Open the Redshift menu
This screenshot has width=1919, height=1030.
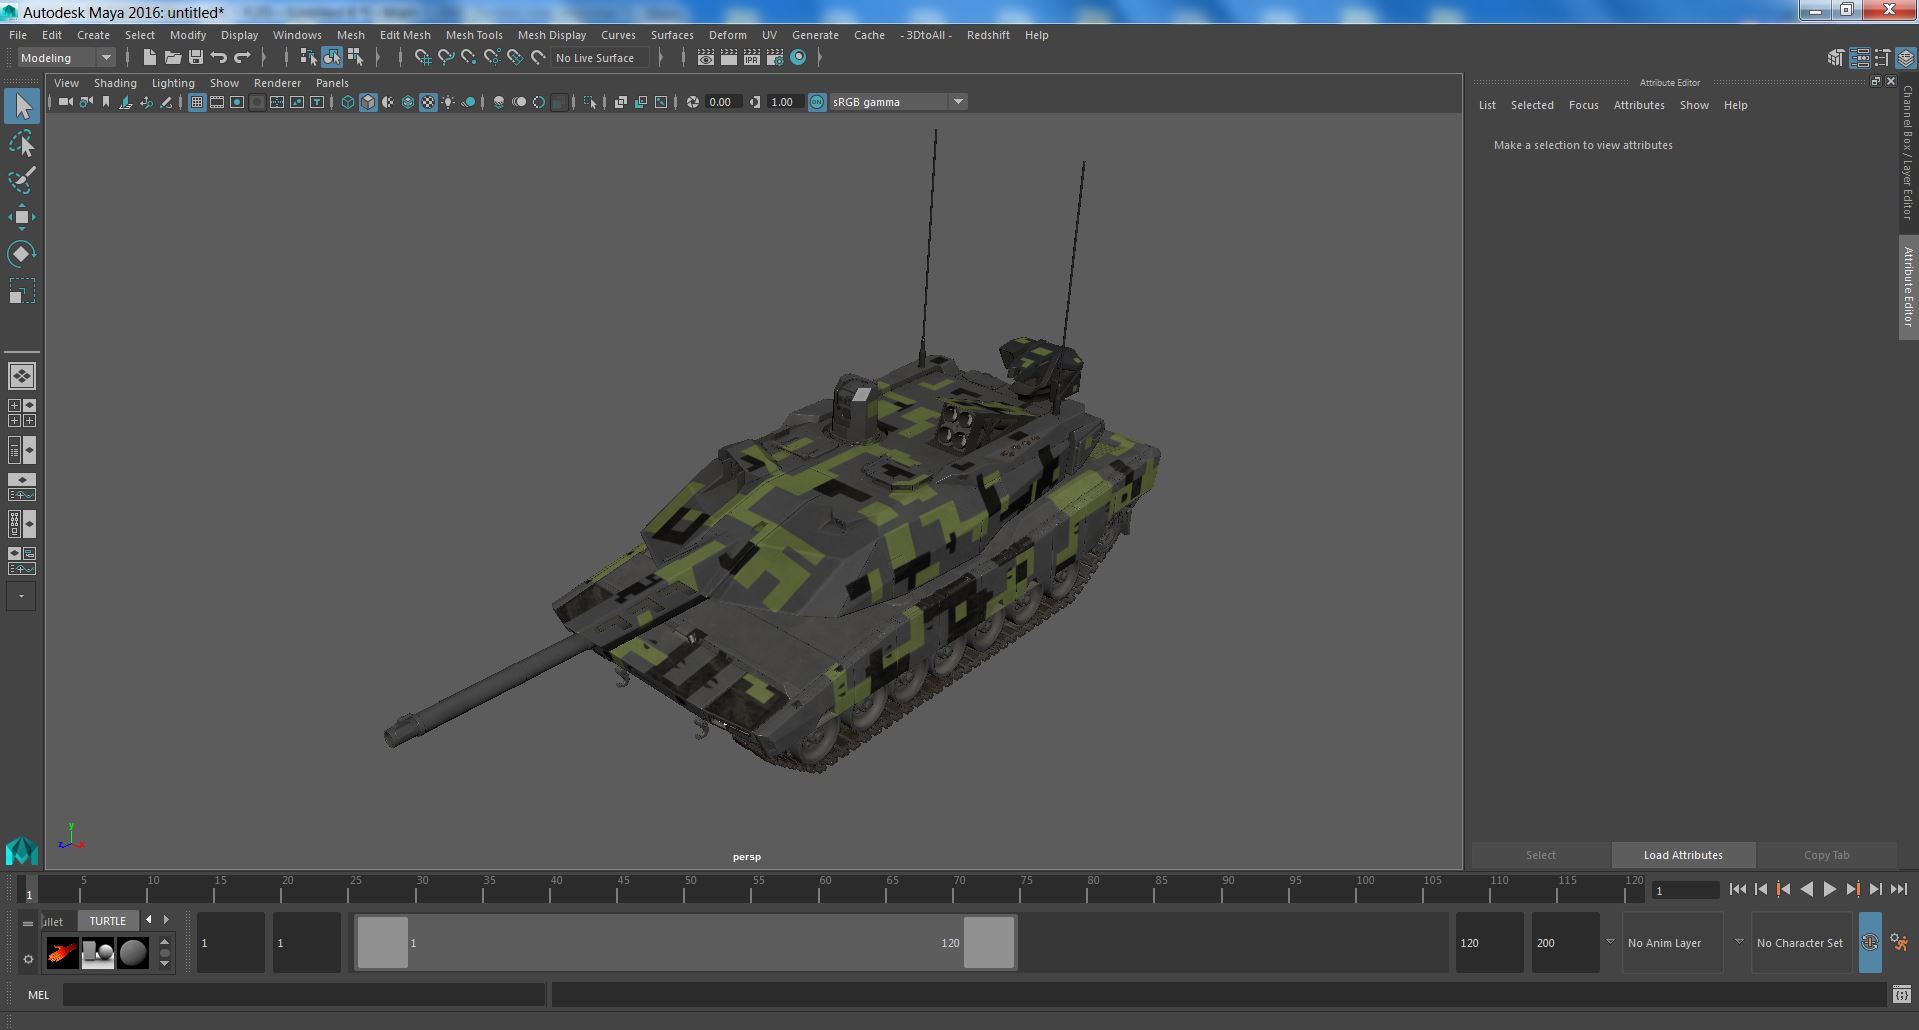click(988, 35)
